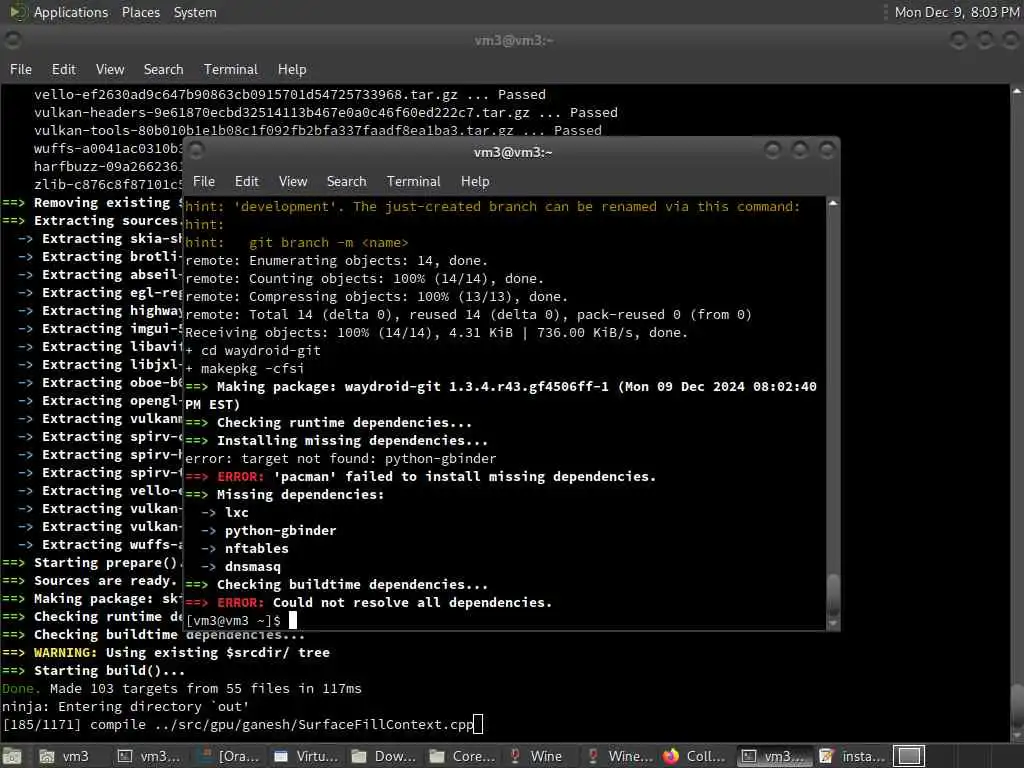
Task: Open File menu in the front terminal window
Action: (204, 182)
